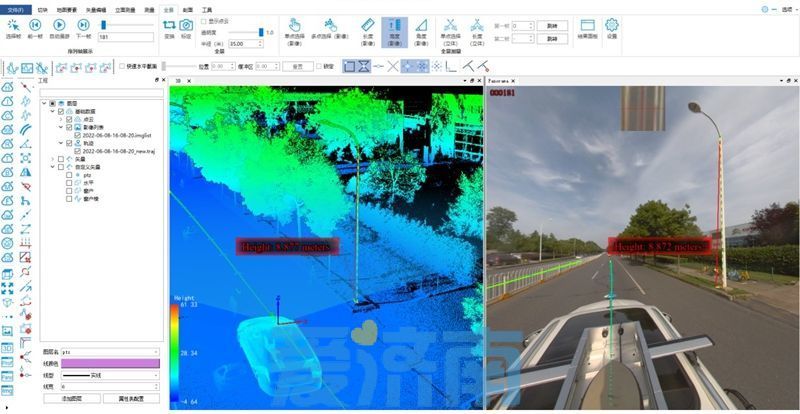Image resolution: width=800 pixels, height=414 pixels.
Task: Enable the show point cloud checkbox
Action: (x=204, y=20)
